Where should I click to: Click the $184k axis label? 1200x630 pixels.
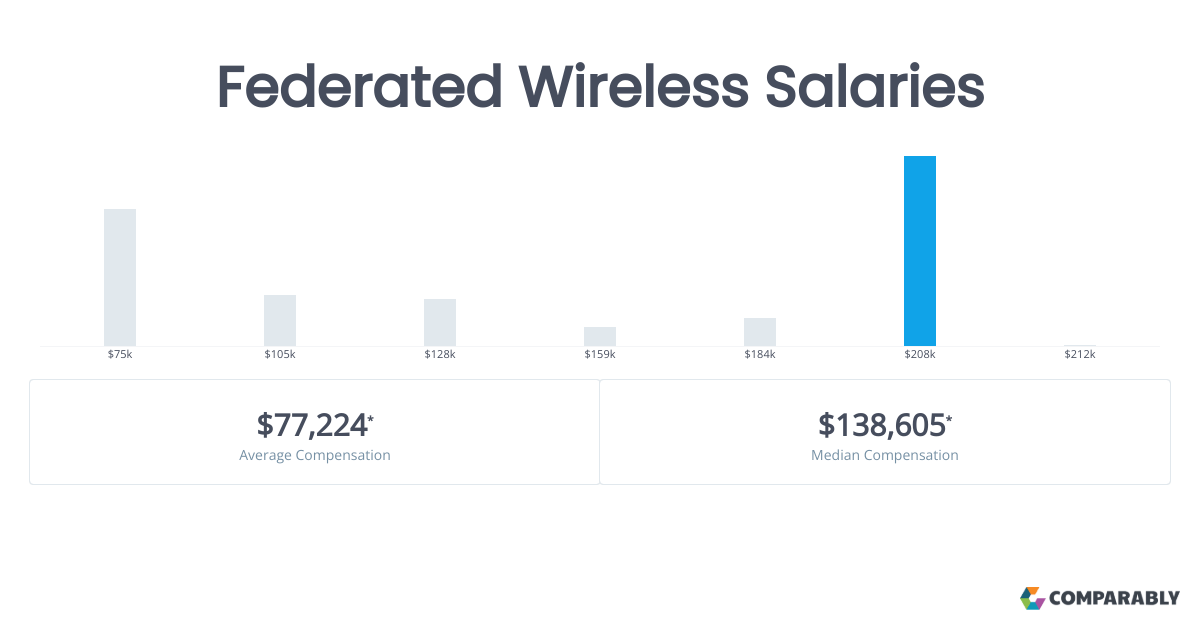pyautogui.click(x=760, y=355)
